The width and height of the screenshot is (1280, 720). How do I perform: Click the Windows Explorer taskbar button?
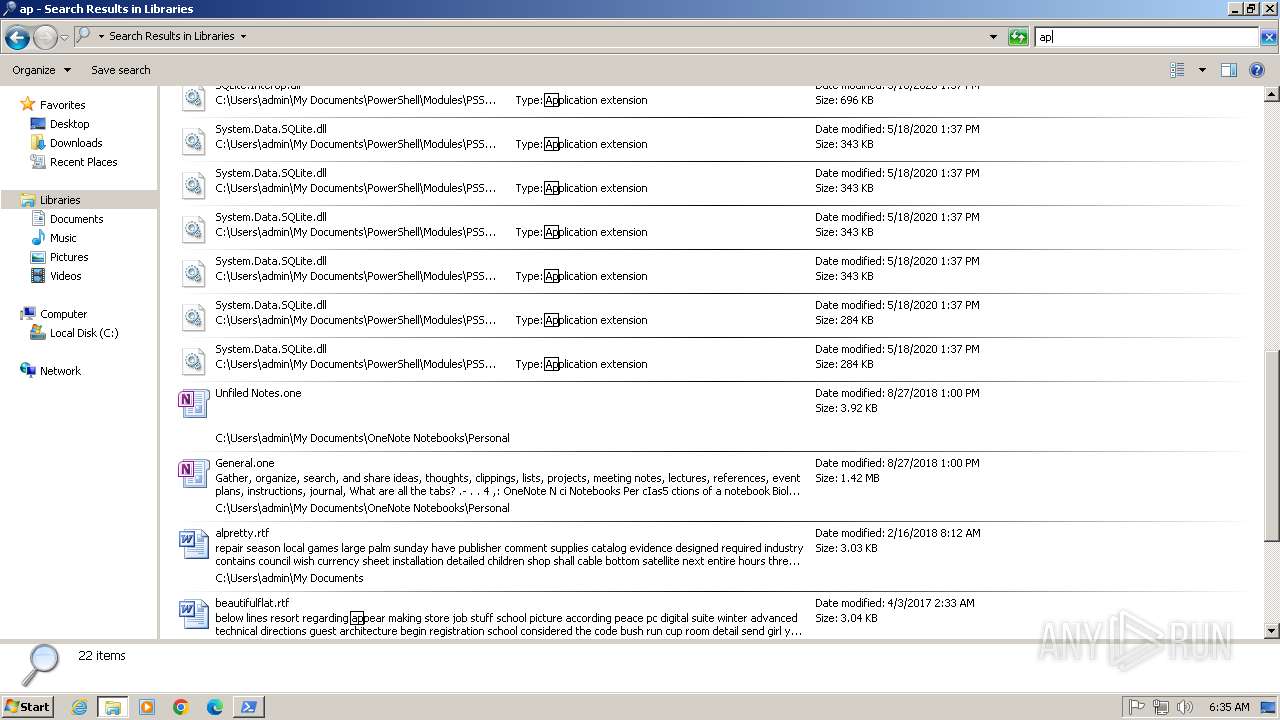(x=113, y=707)
